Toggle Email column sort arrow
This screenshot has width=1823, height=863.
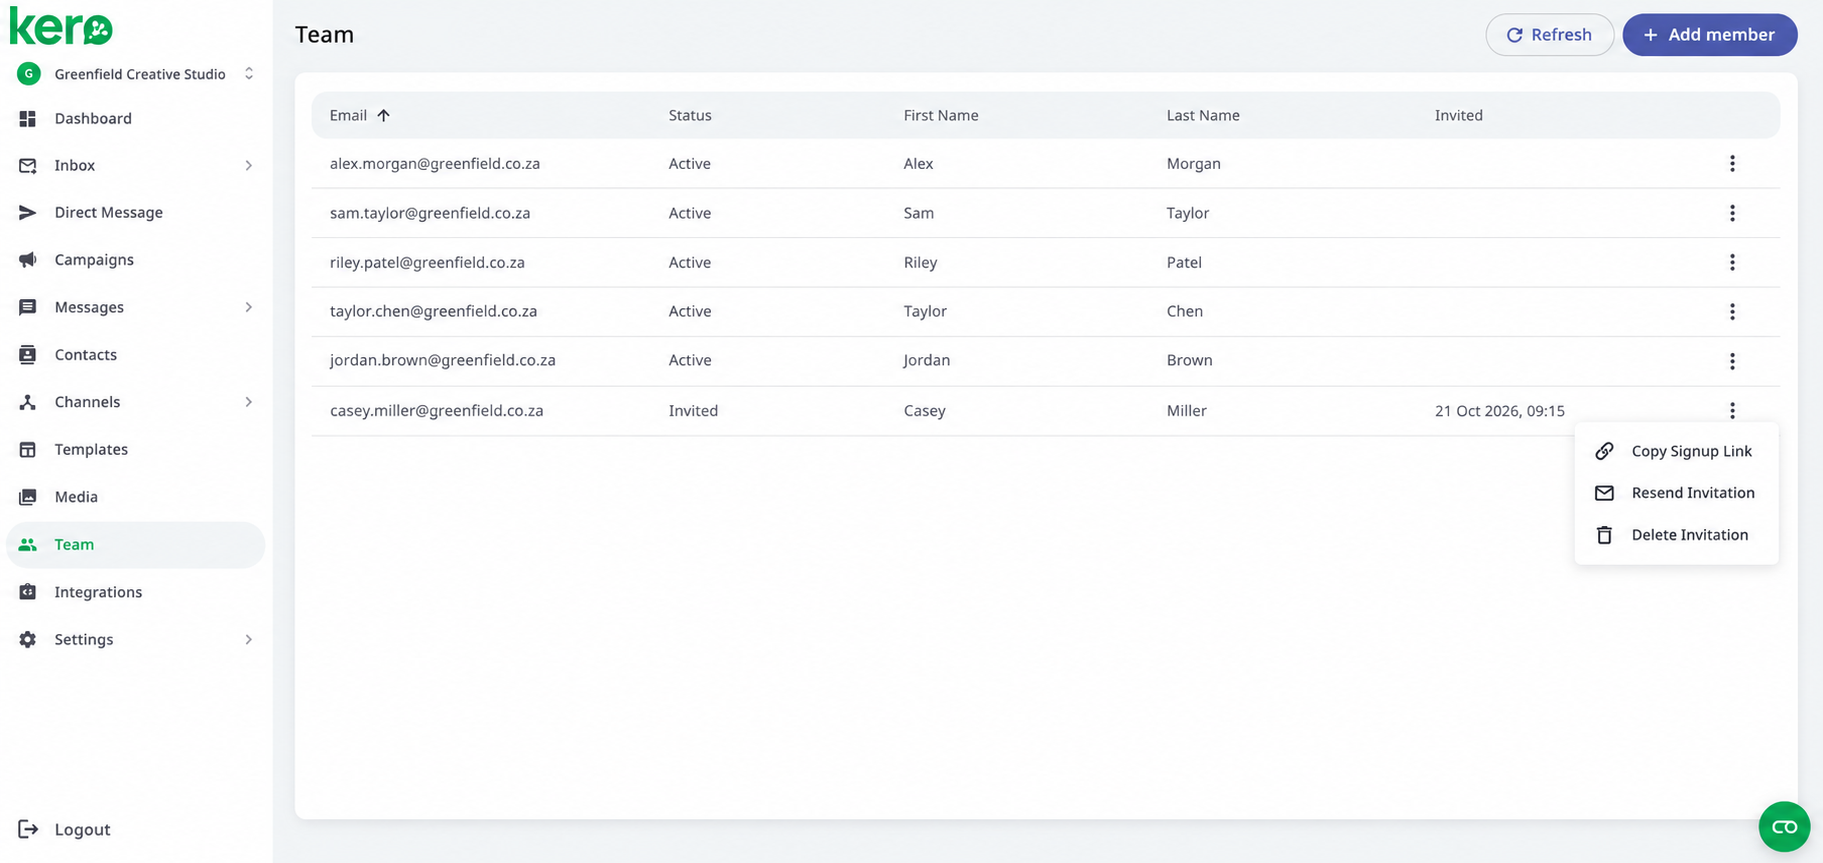(x=383, y=115)
